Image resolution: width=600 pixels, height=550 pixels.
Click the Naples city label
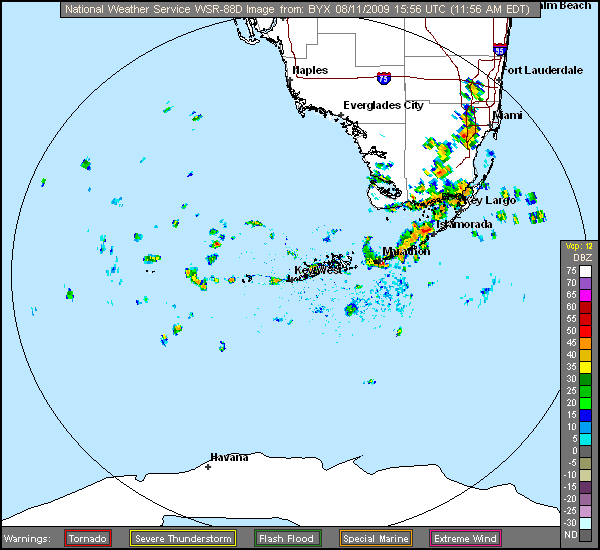click(309, 71)
